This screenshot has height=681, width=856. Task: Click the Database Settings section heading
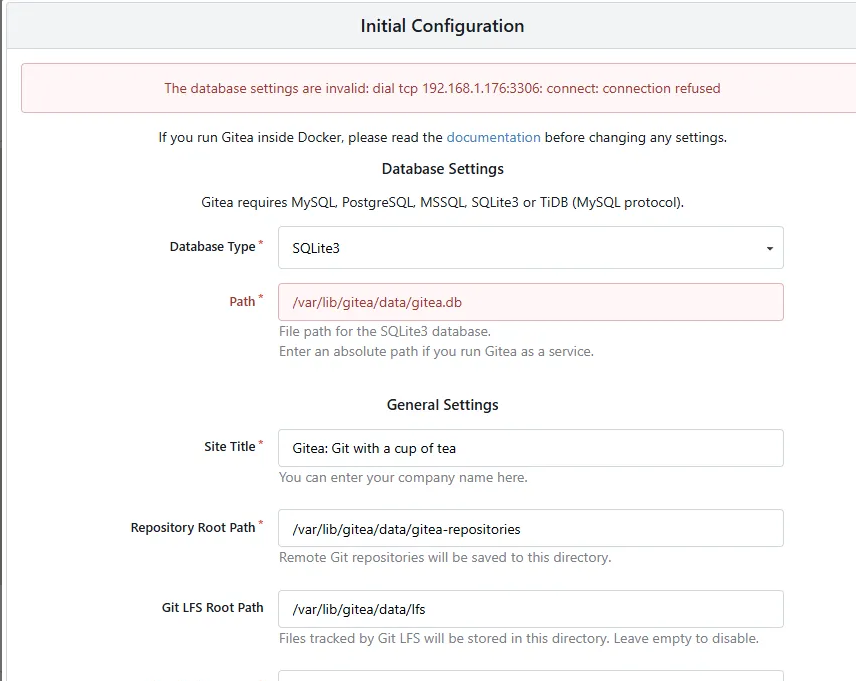tap(442, 169)
